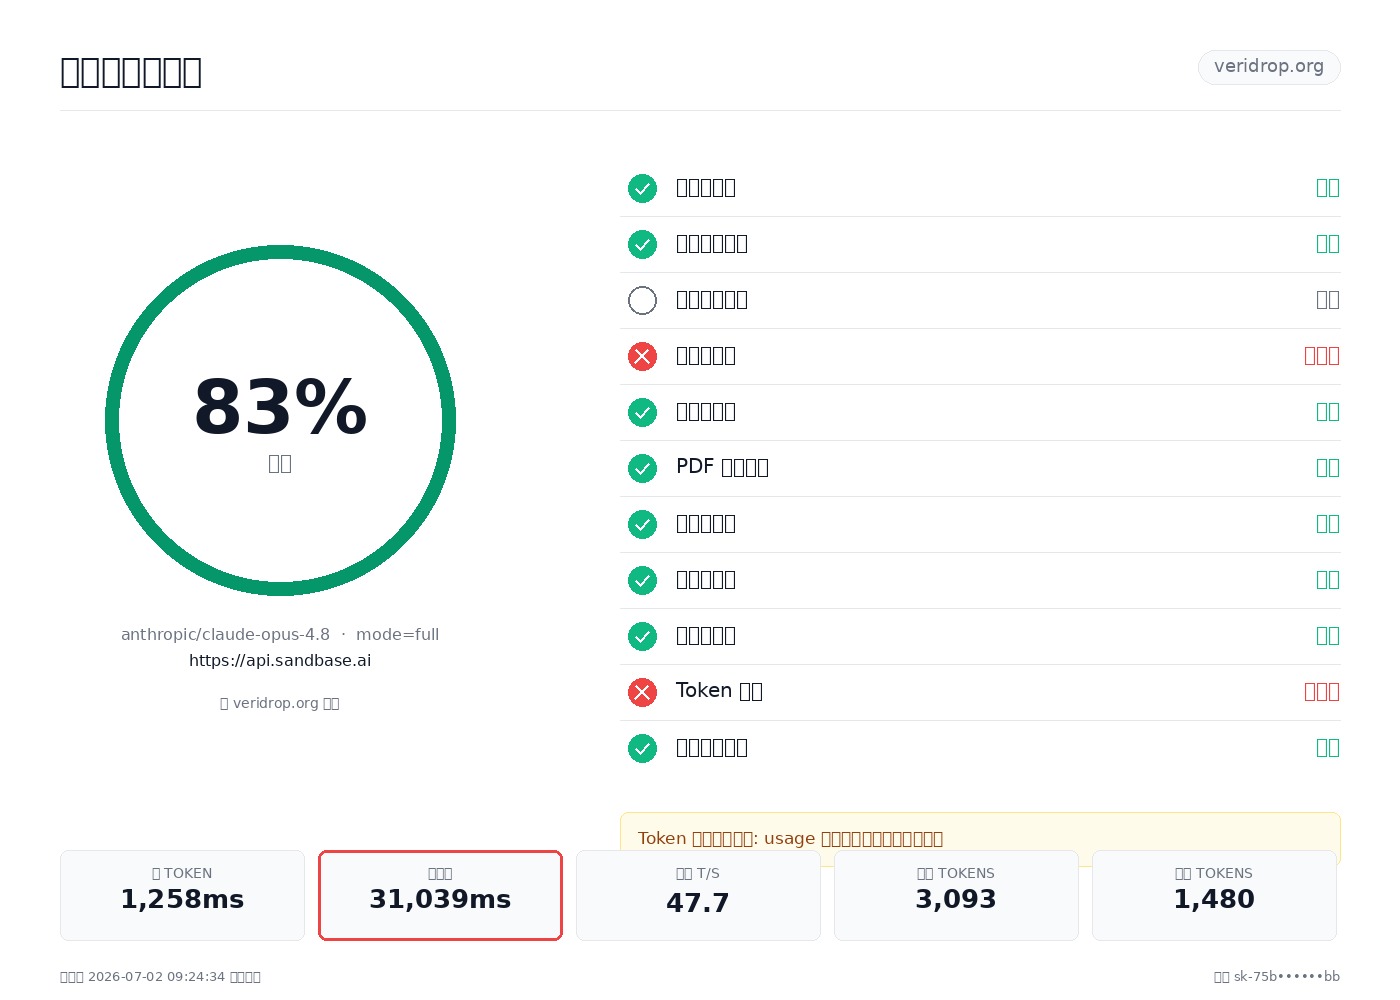1400x1000 pixels.
Task: Click the green check icon directly below the PDF row
Action: 642,524
